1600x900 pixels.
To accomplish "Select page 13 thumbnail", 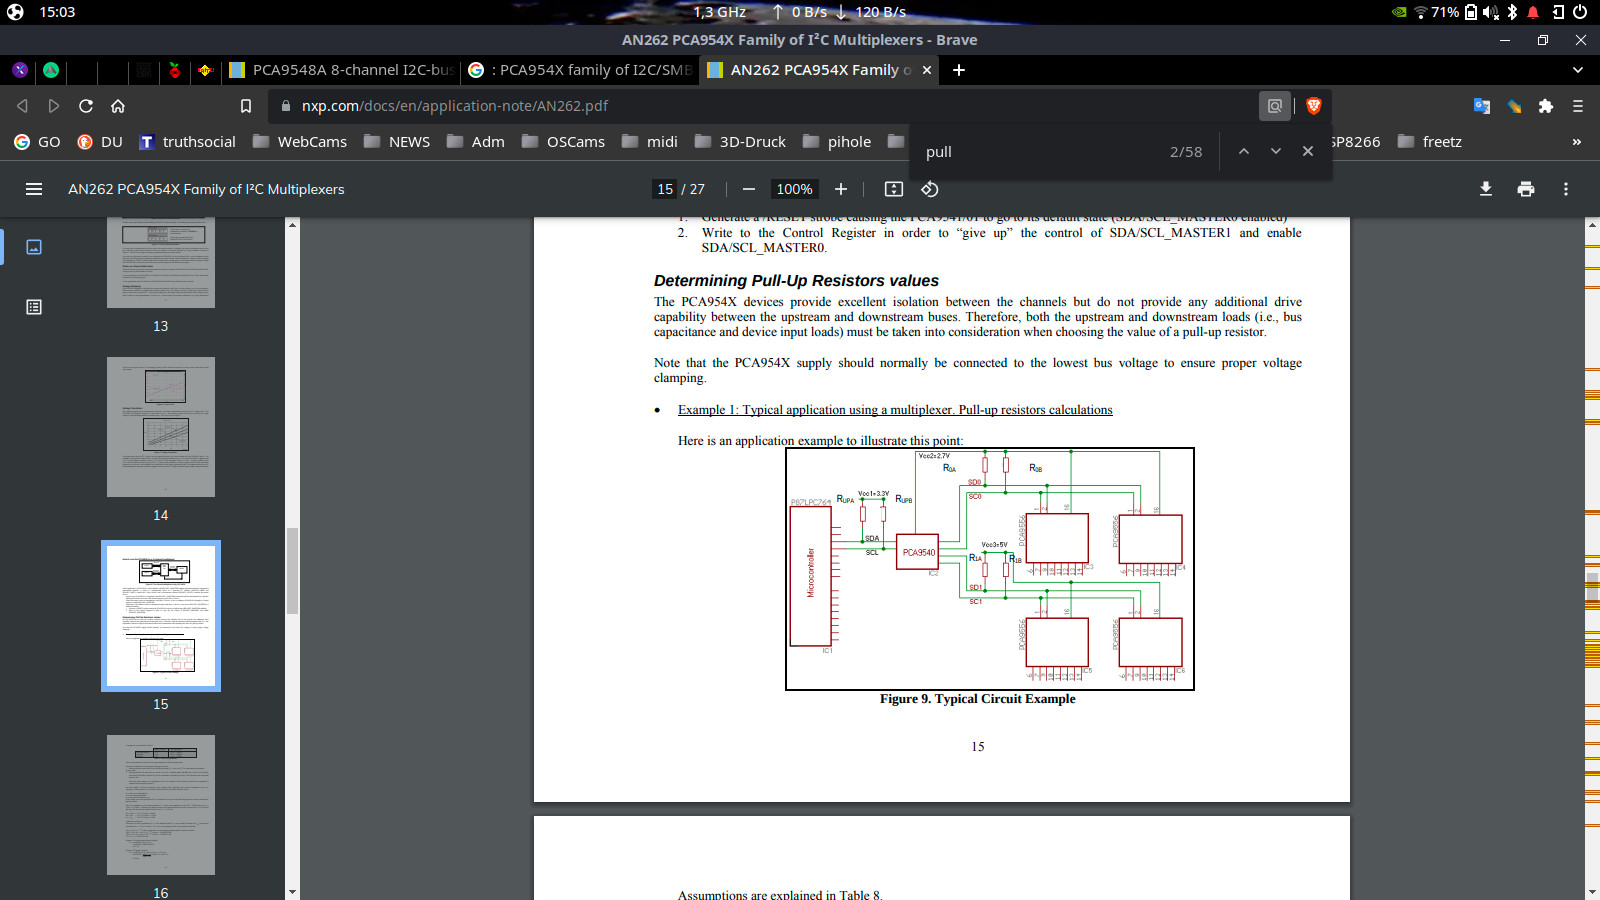I will click(161, 263).
